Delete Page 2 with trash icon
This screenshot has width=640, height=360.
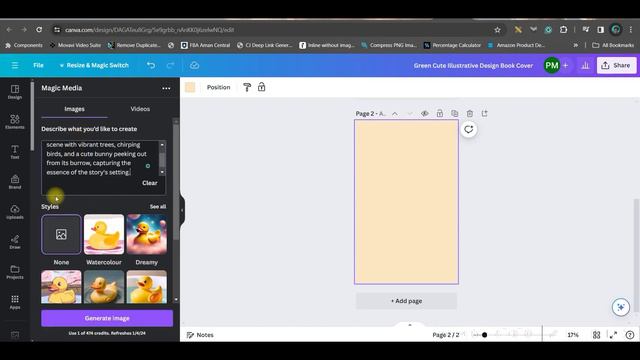click(x=470, y=113)
